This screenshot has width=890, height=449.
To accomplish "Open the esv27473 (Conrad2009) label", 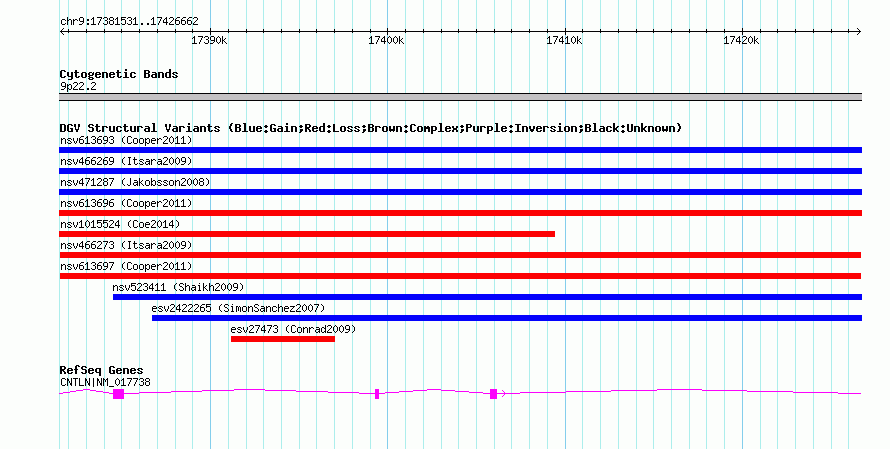I will [293, 329].
